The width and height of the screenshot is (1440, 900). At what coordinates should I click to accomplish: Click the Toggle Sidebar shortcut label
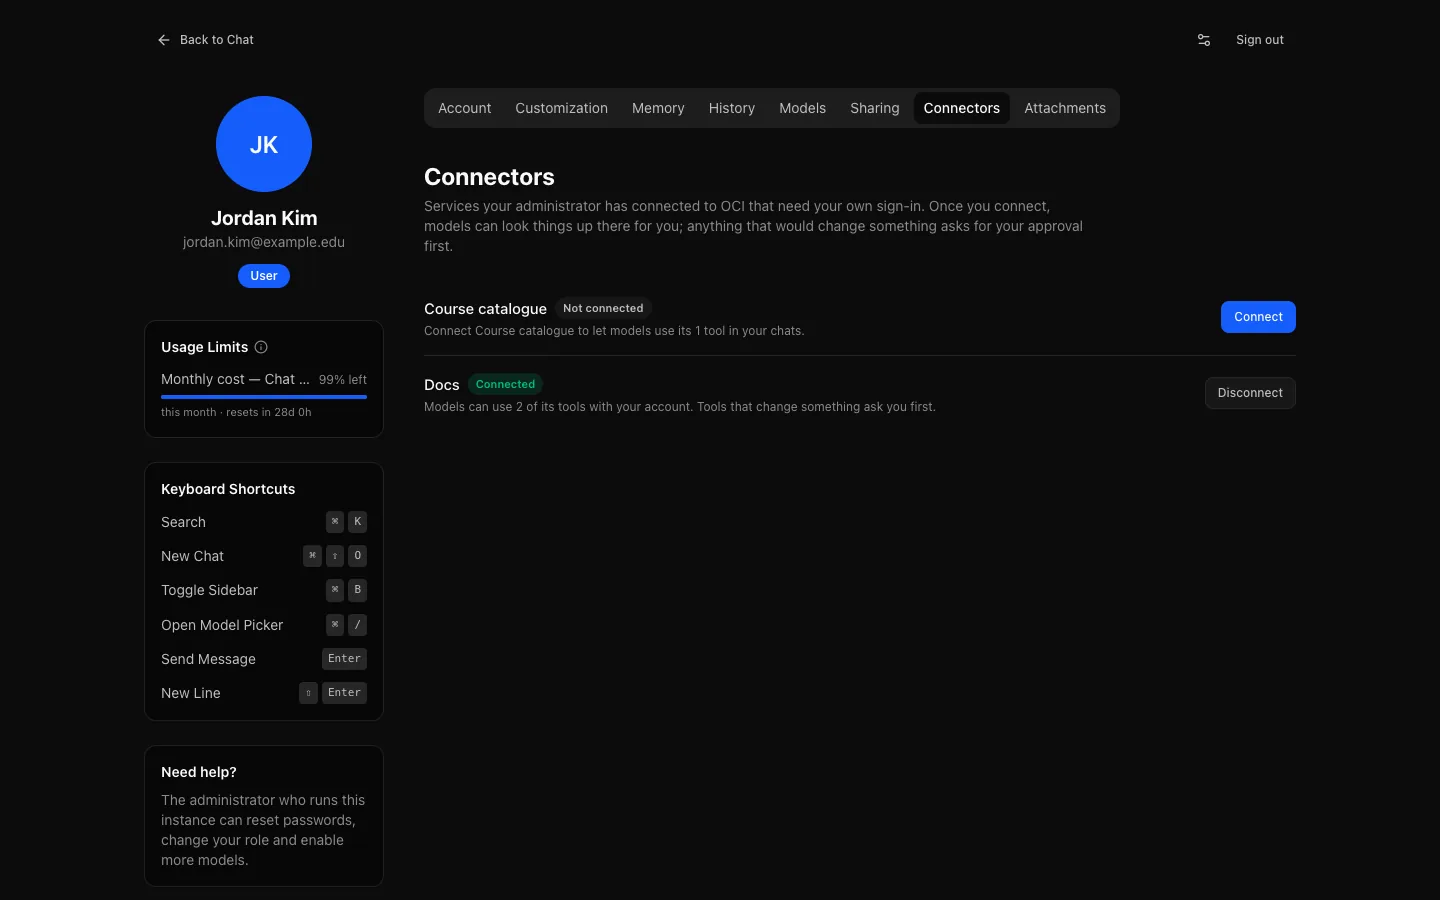209,590
